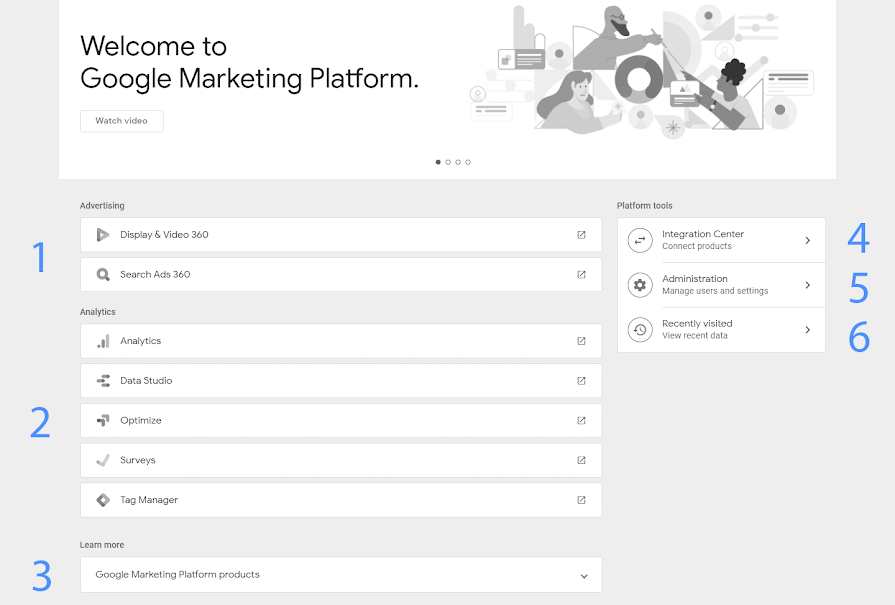Click the Data Studio product icon
The width and height of the screenshot is (895, 605).
click(102, 381)
